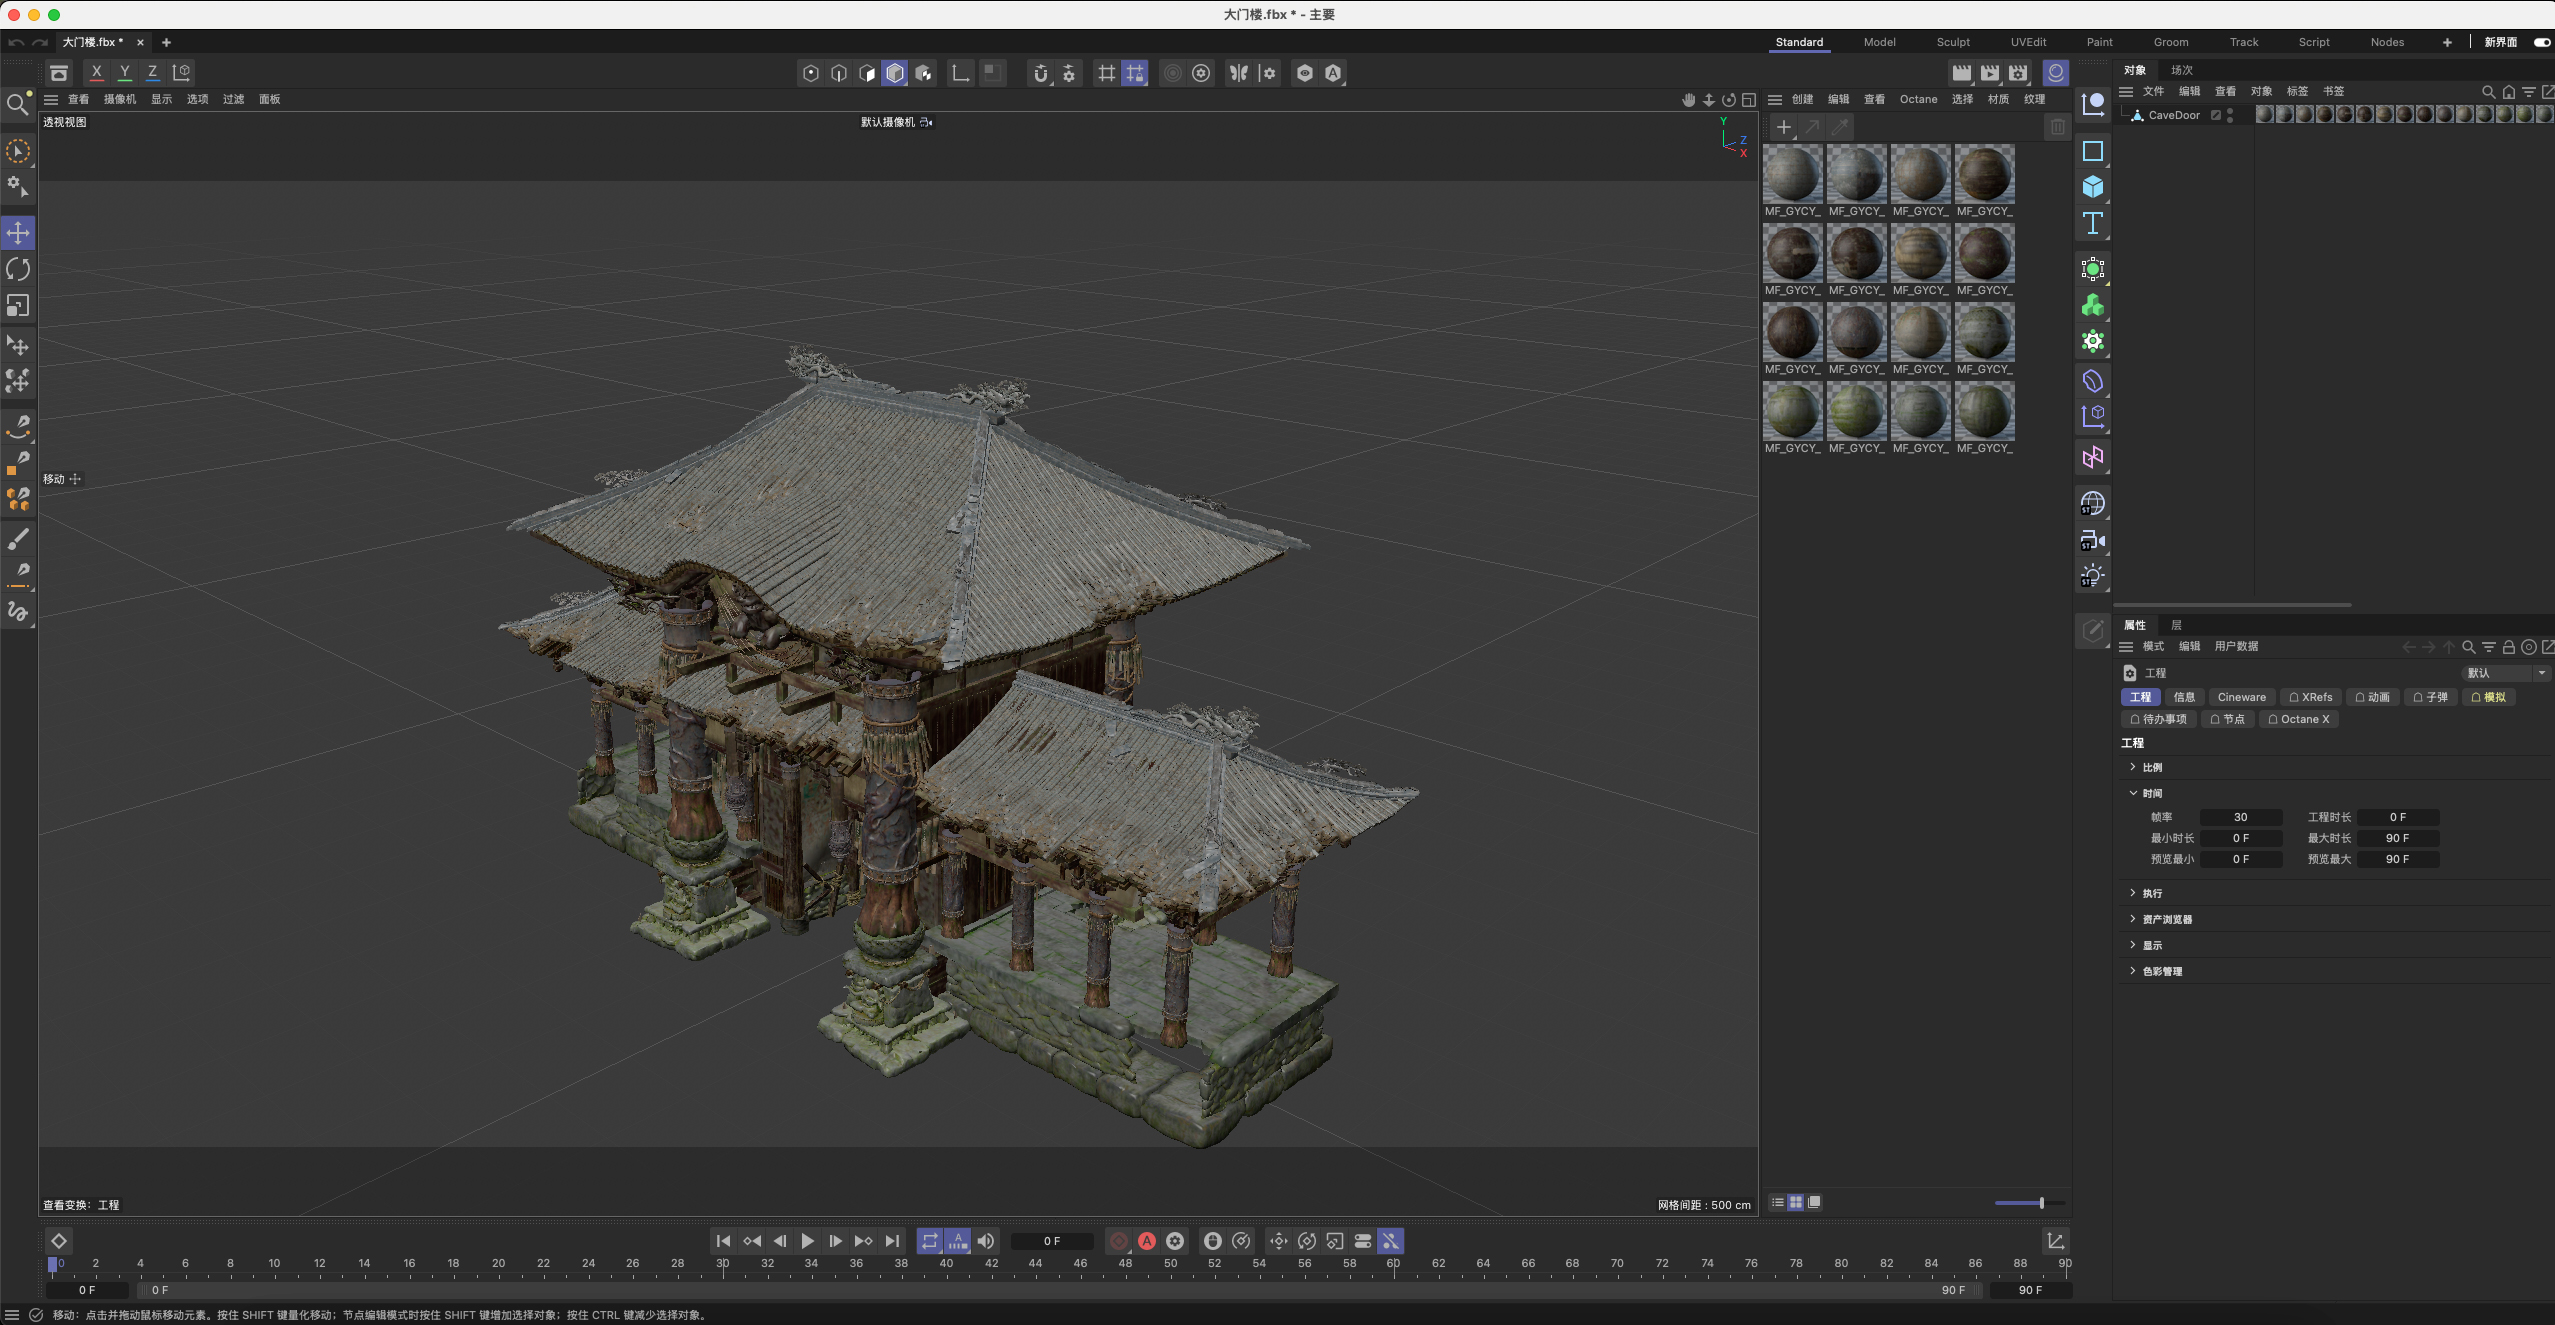Open the Octane menu in material manager
Viewport: 2555px width, 1325px height.
(x=1918, y=99)
